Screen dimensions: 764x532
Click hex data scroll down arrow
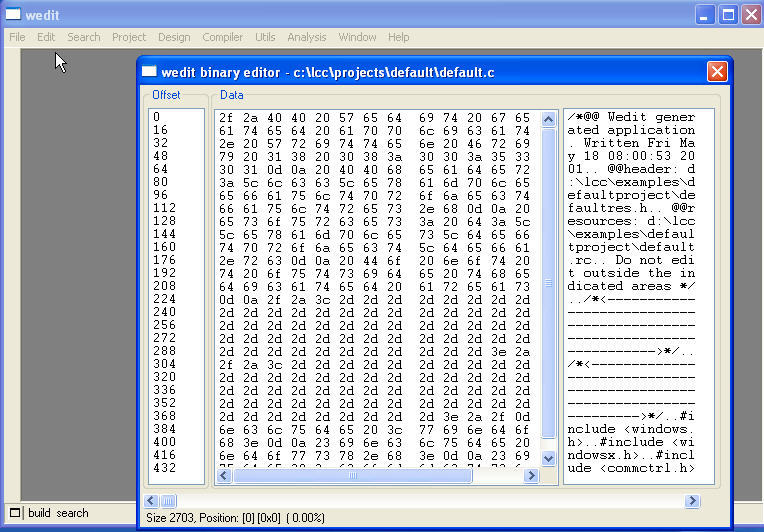[x=548, y=458]
